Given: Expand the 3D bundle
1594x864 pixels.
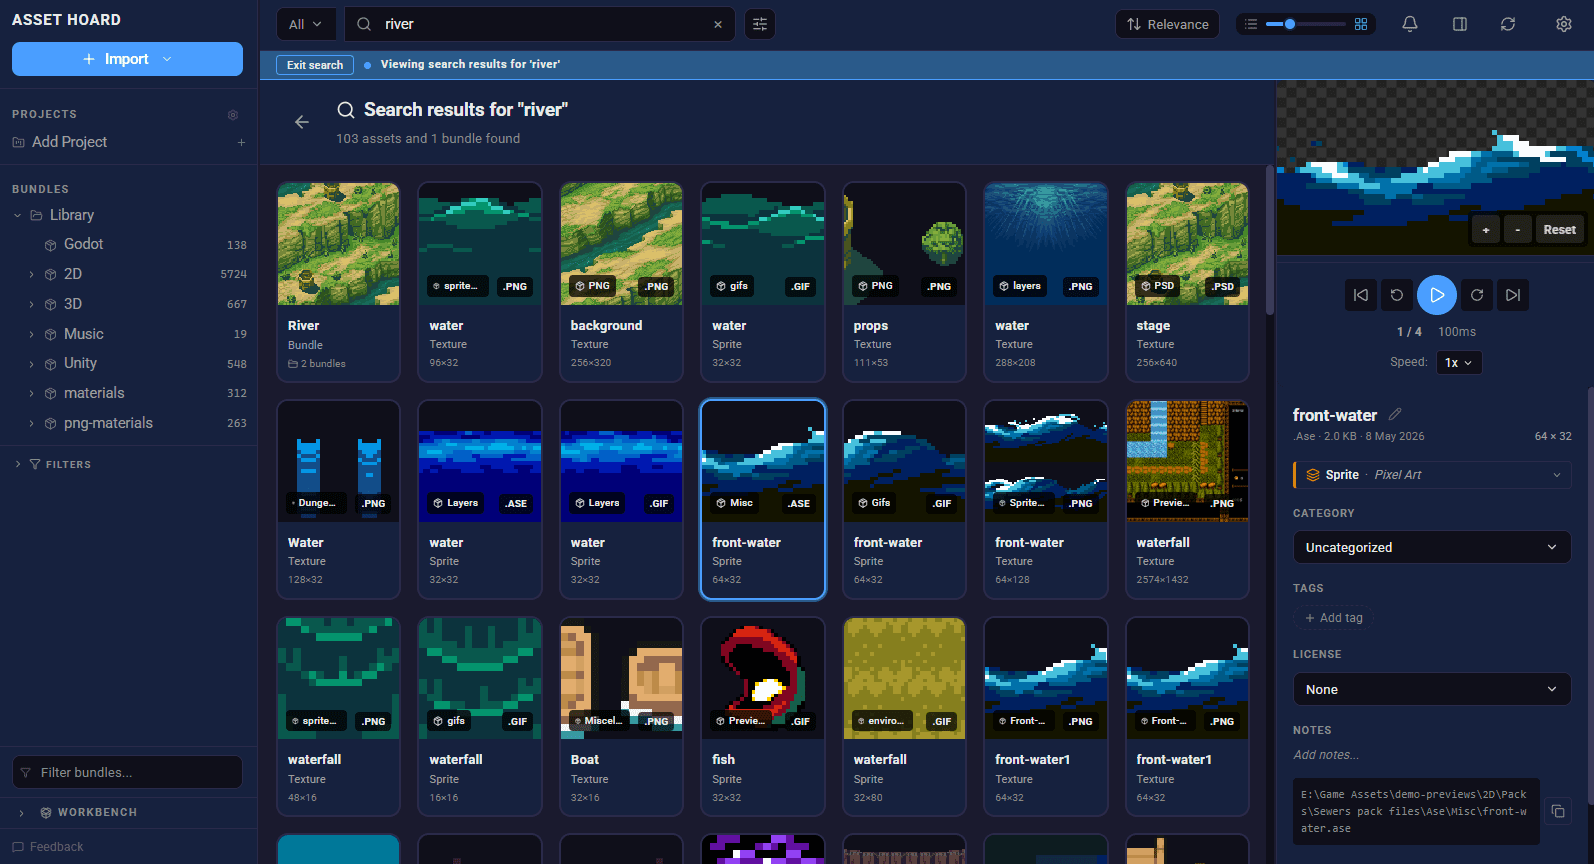Looking at the screenshot, I should point(31,304).
